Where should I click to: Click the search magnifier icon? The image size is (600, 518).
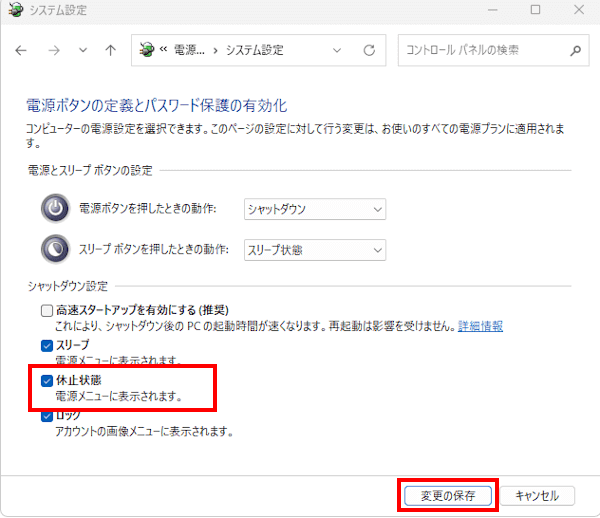575,50
